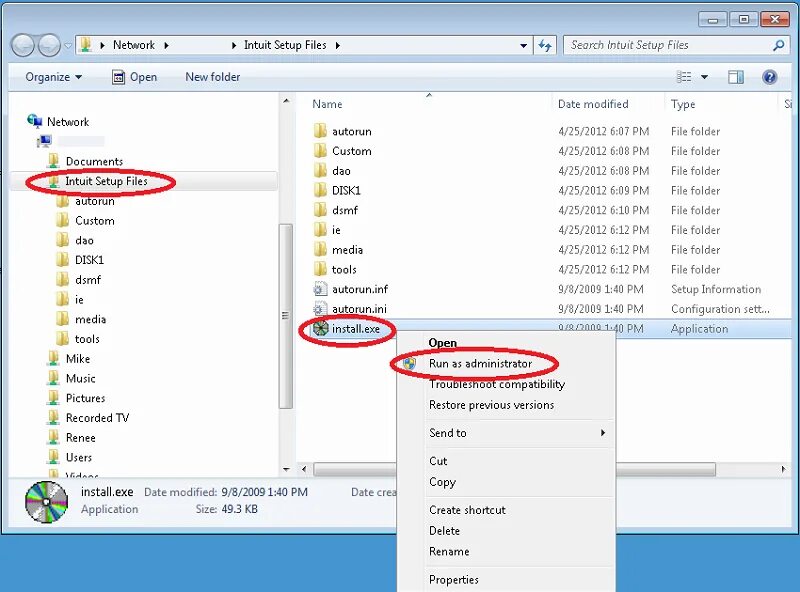Choose Rename in context menu
Viewport: 800px width, 592px height.
point(449,552)
